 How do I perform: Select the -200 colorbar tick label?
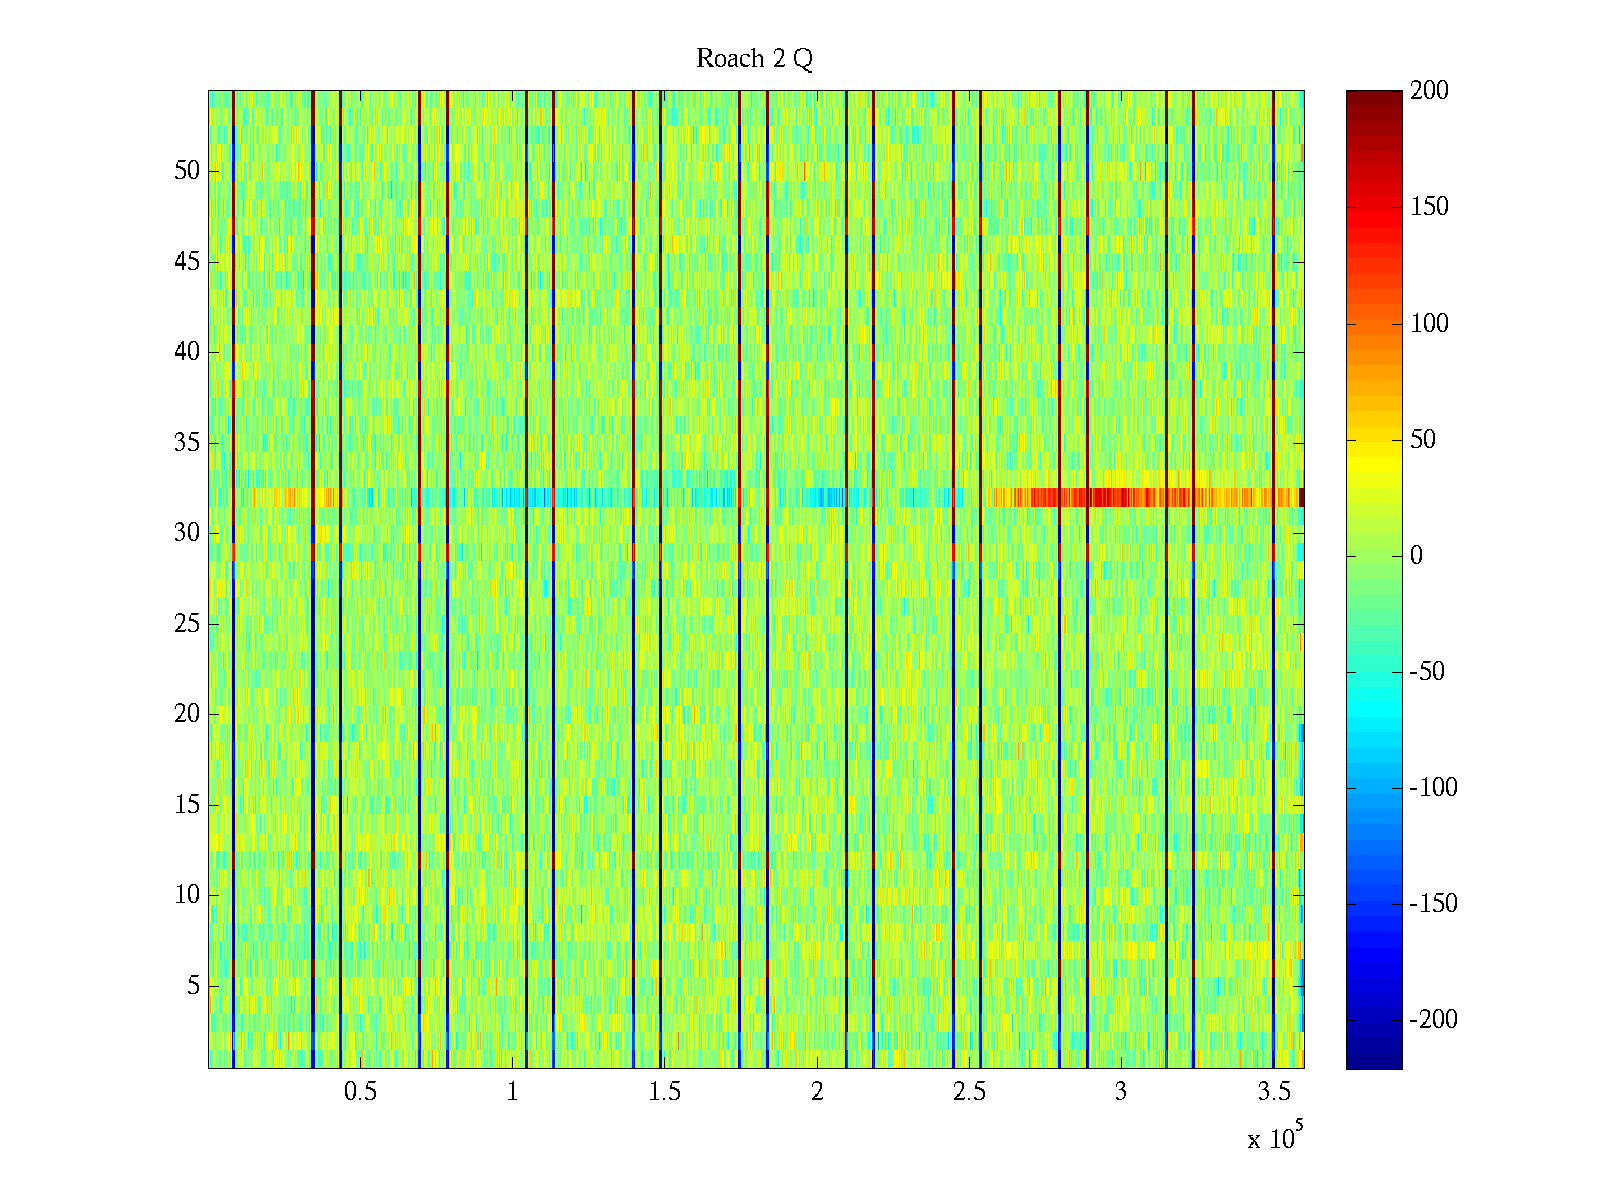tap(1433, 1020)
